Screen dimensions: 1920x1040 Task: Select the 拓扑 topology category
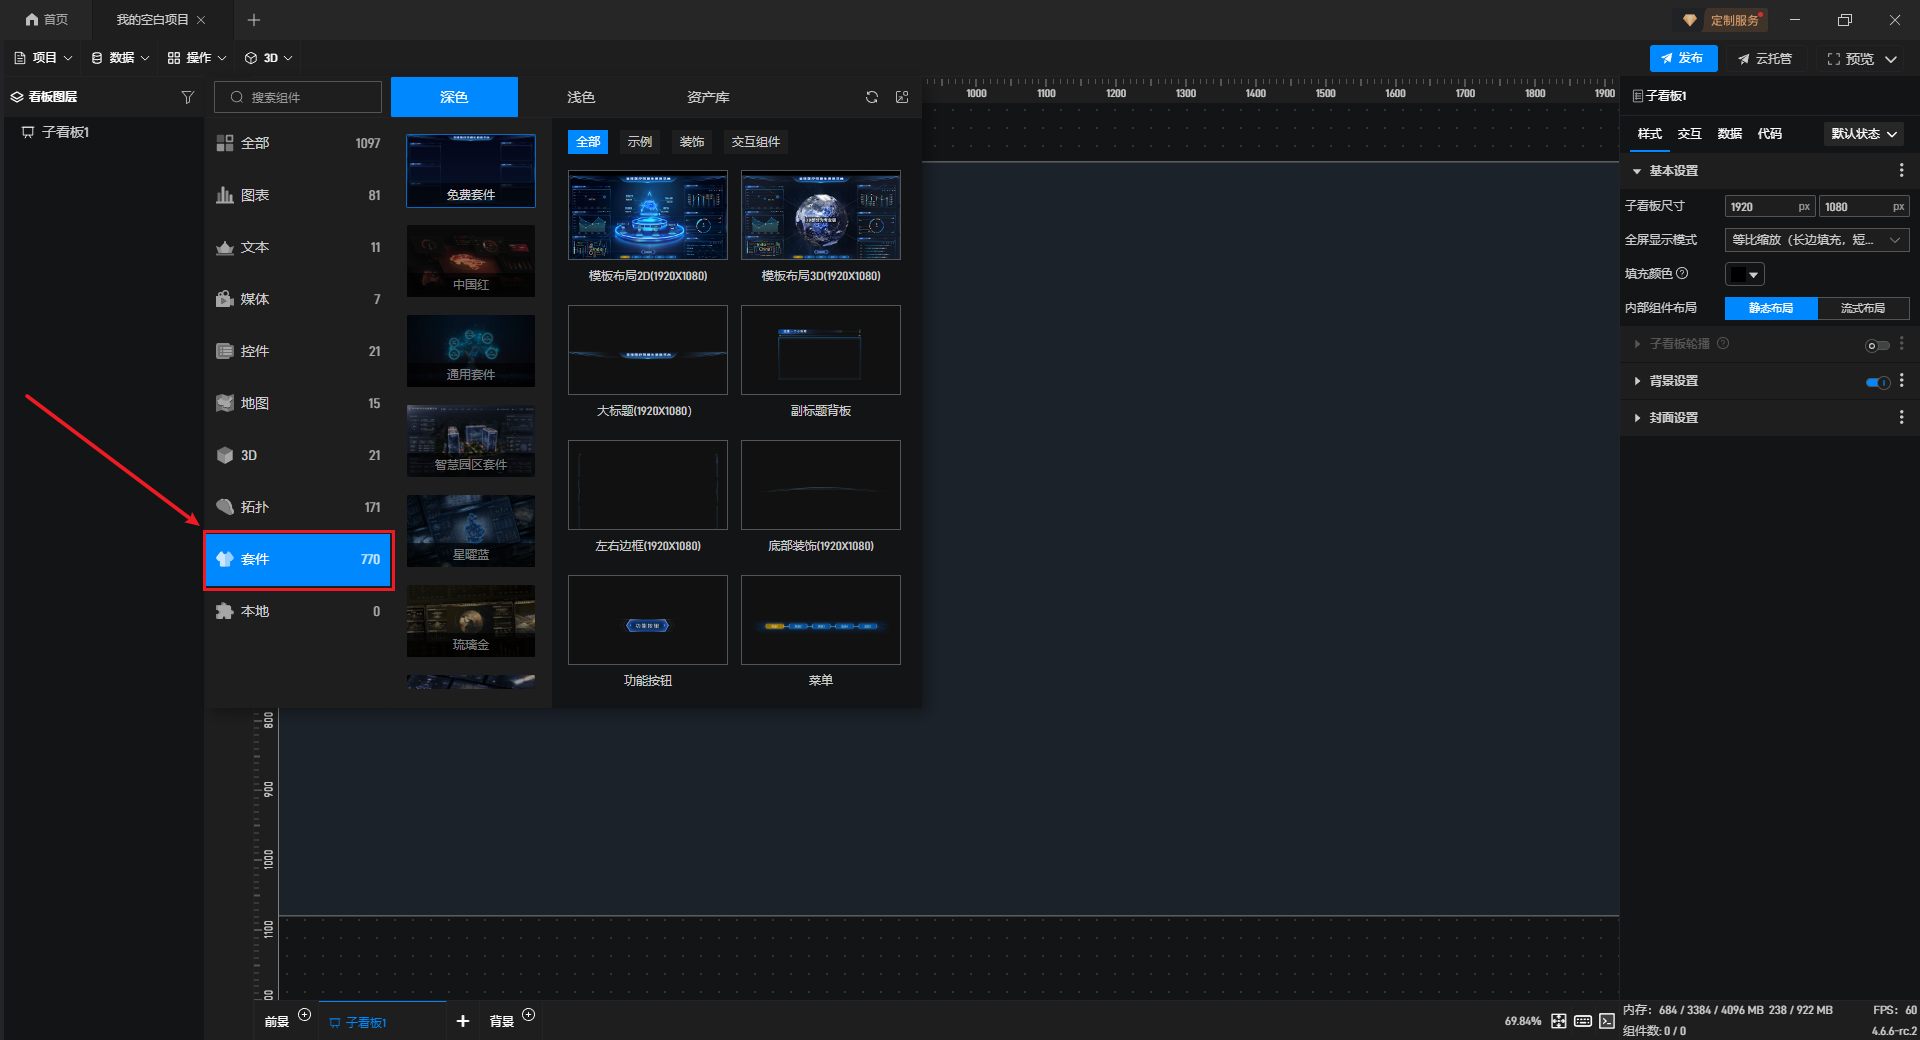(298, 507)
